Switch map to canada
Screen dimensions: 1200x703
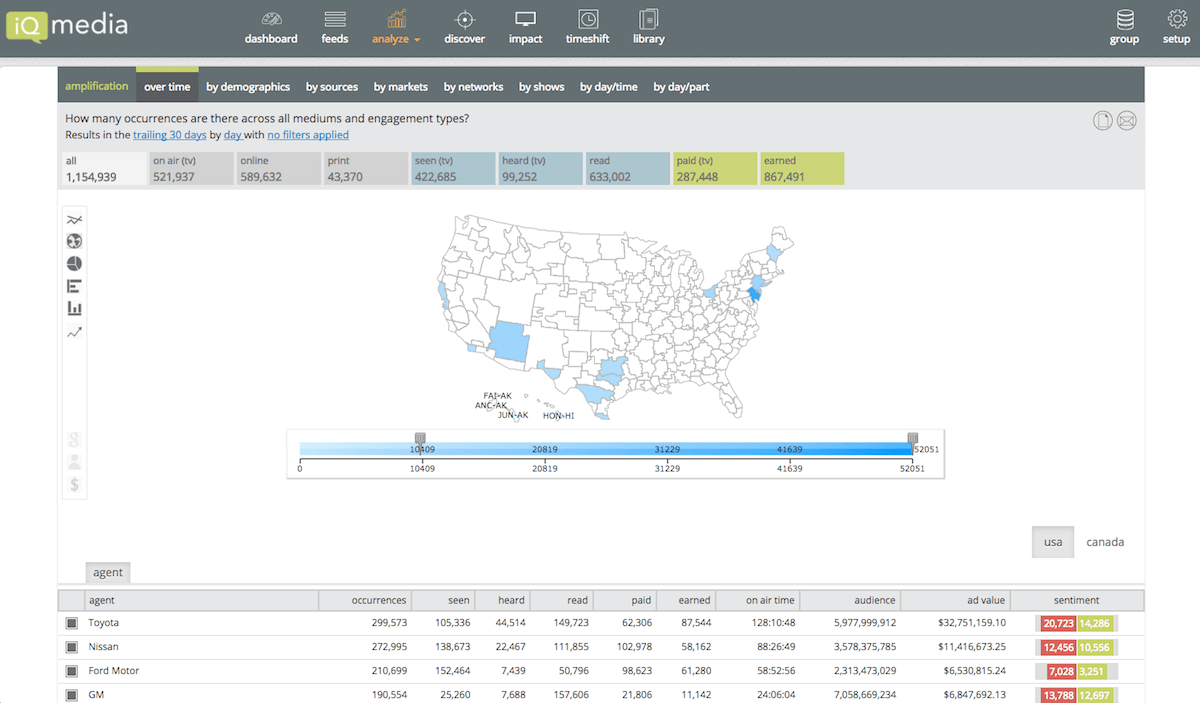[x=1105, y=542]
